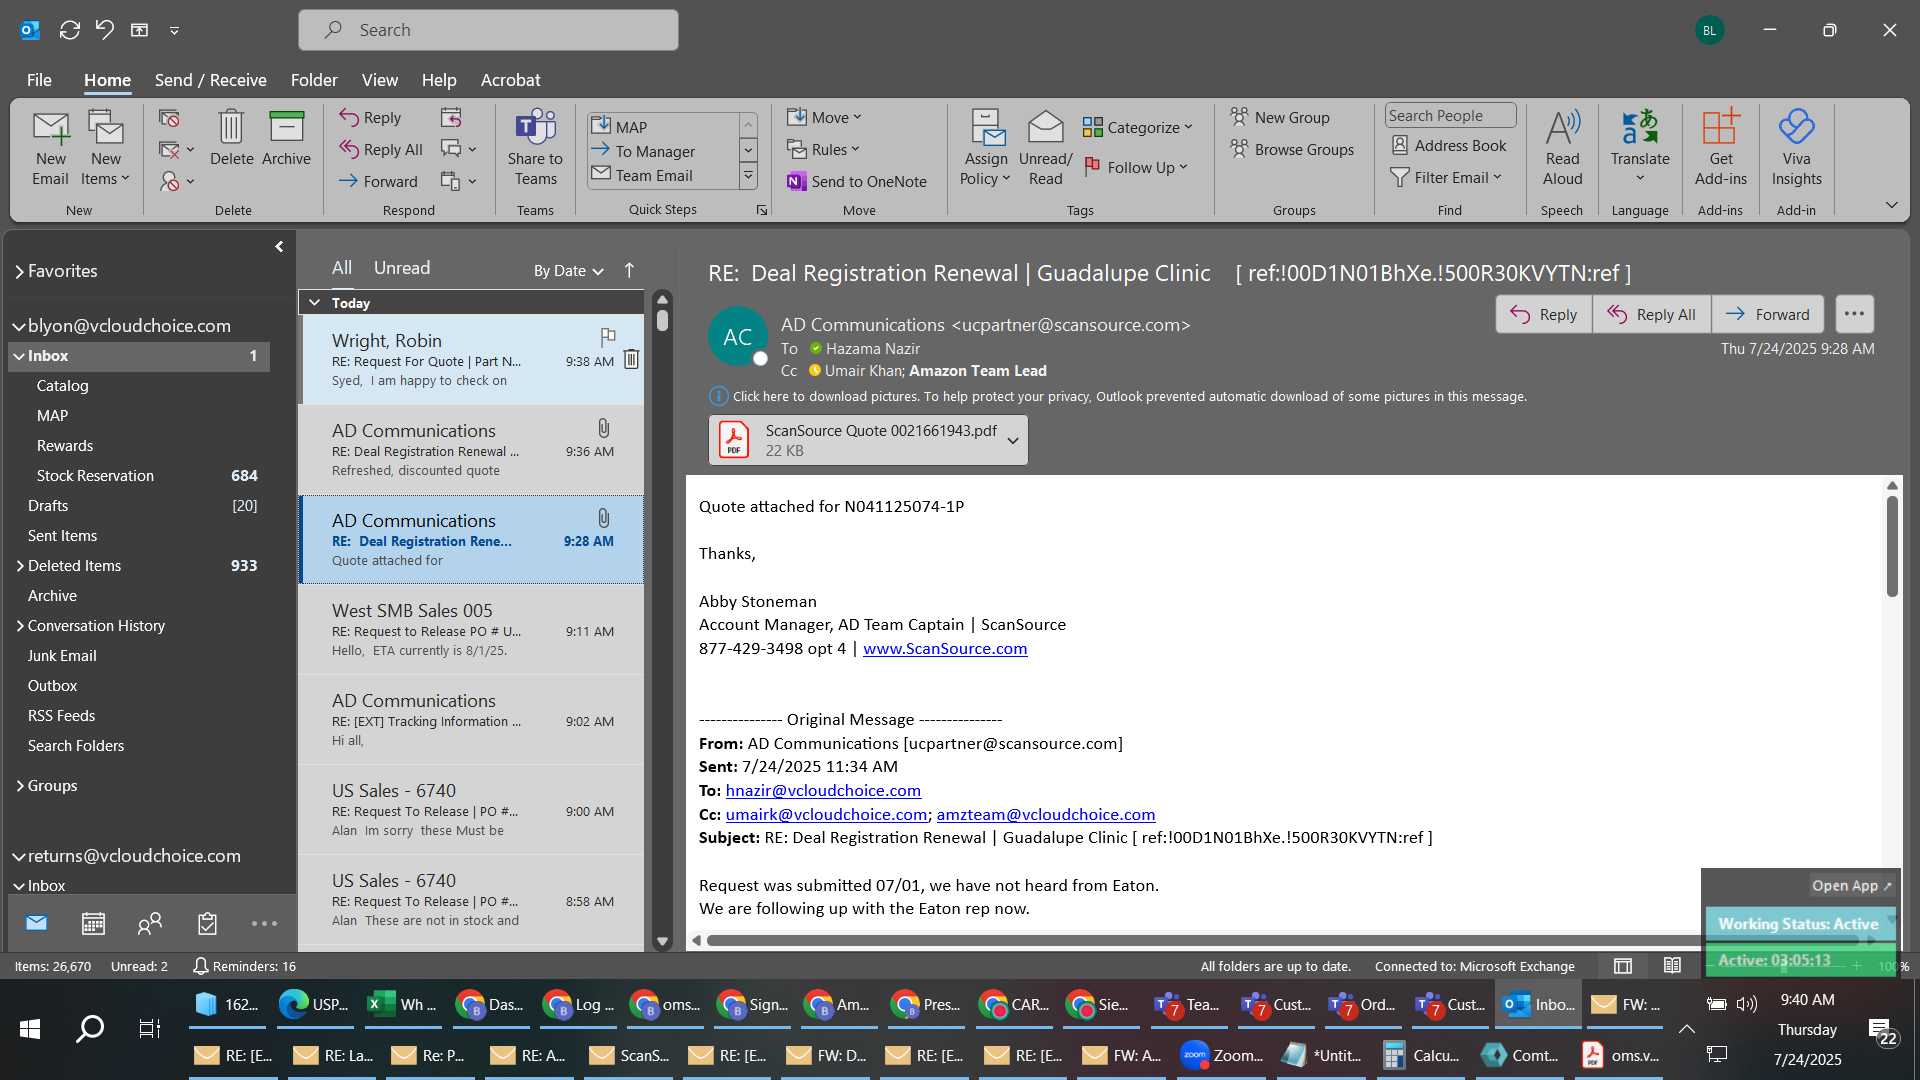This screenshot has width=1920, height=1080.
Task: Switch to Tasks view icon
Action: pyautogui.click(x=207, y=923)
